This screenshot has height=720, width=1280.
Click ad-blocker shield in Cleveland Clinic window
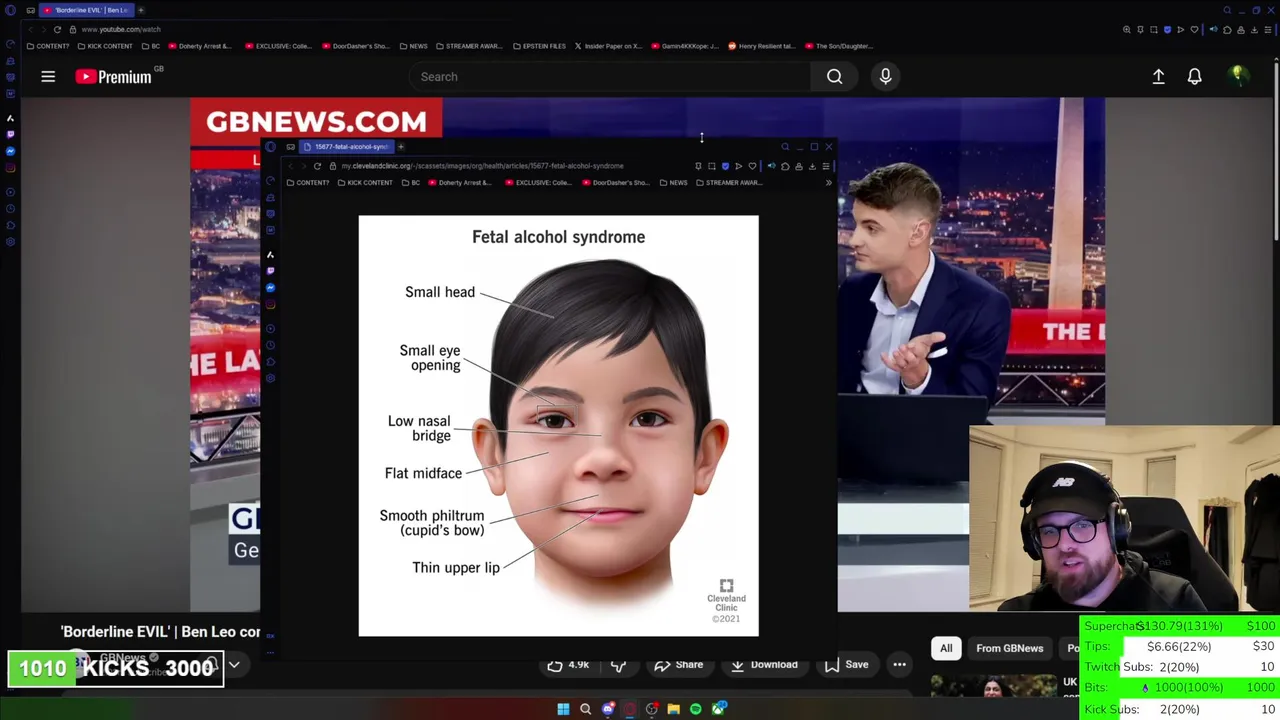(x=725, y=166)
